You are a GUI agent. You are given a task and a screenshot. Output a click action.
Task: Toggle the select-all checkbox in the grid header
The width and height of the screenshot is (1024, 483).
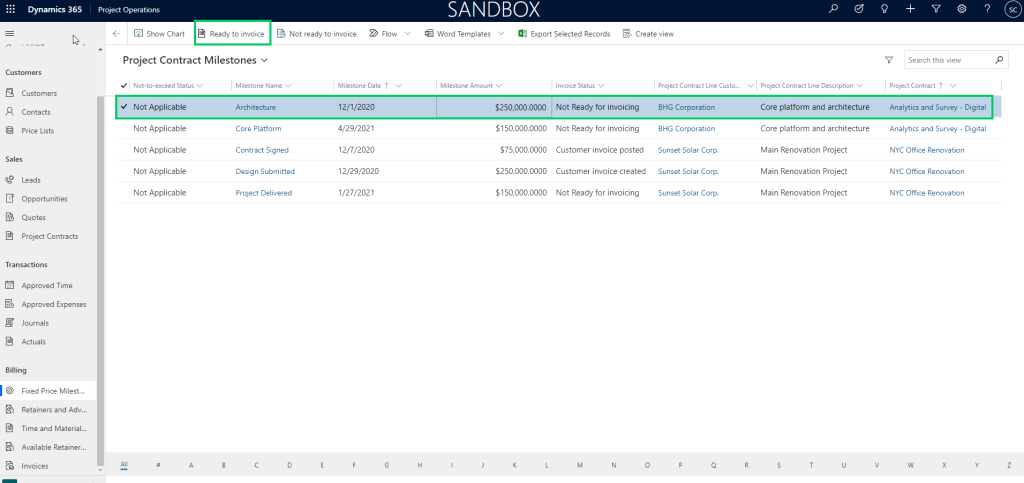click(124, 85)
